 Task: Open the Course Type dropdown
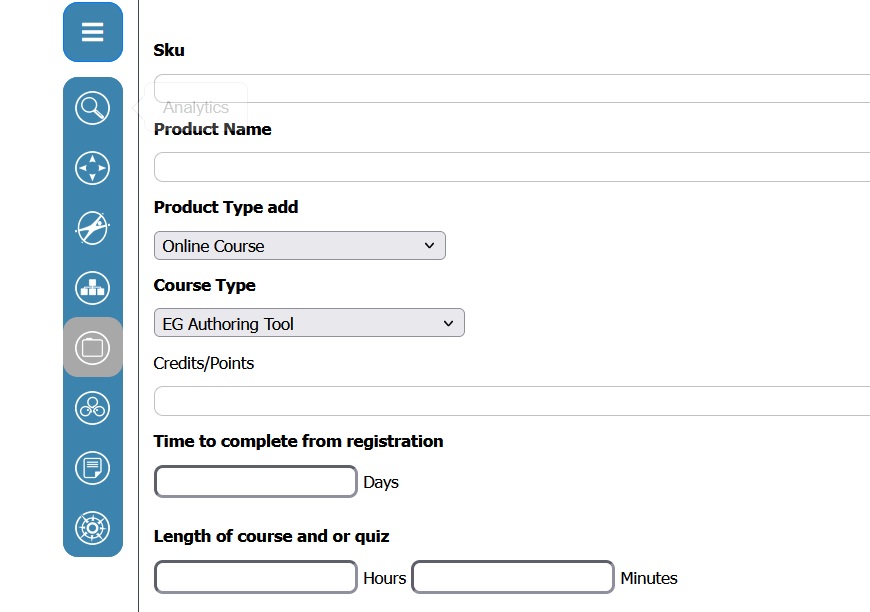pos(308,324)
